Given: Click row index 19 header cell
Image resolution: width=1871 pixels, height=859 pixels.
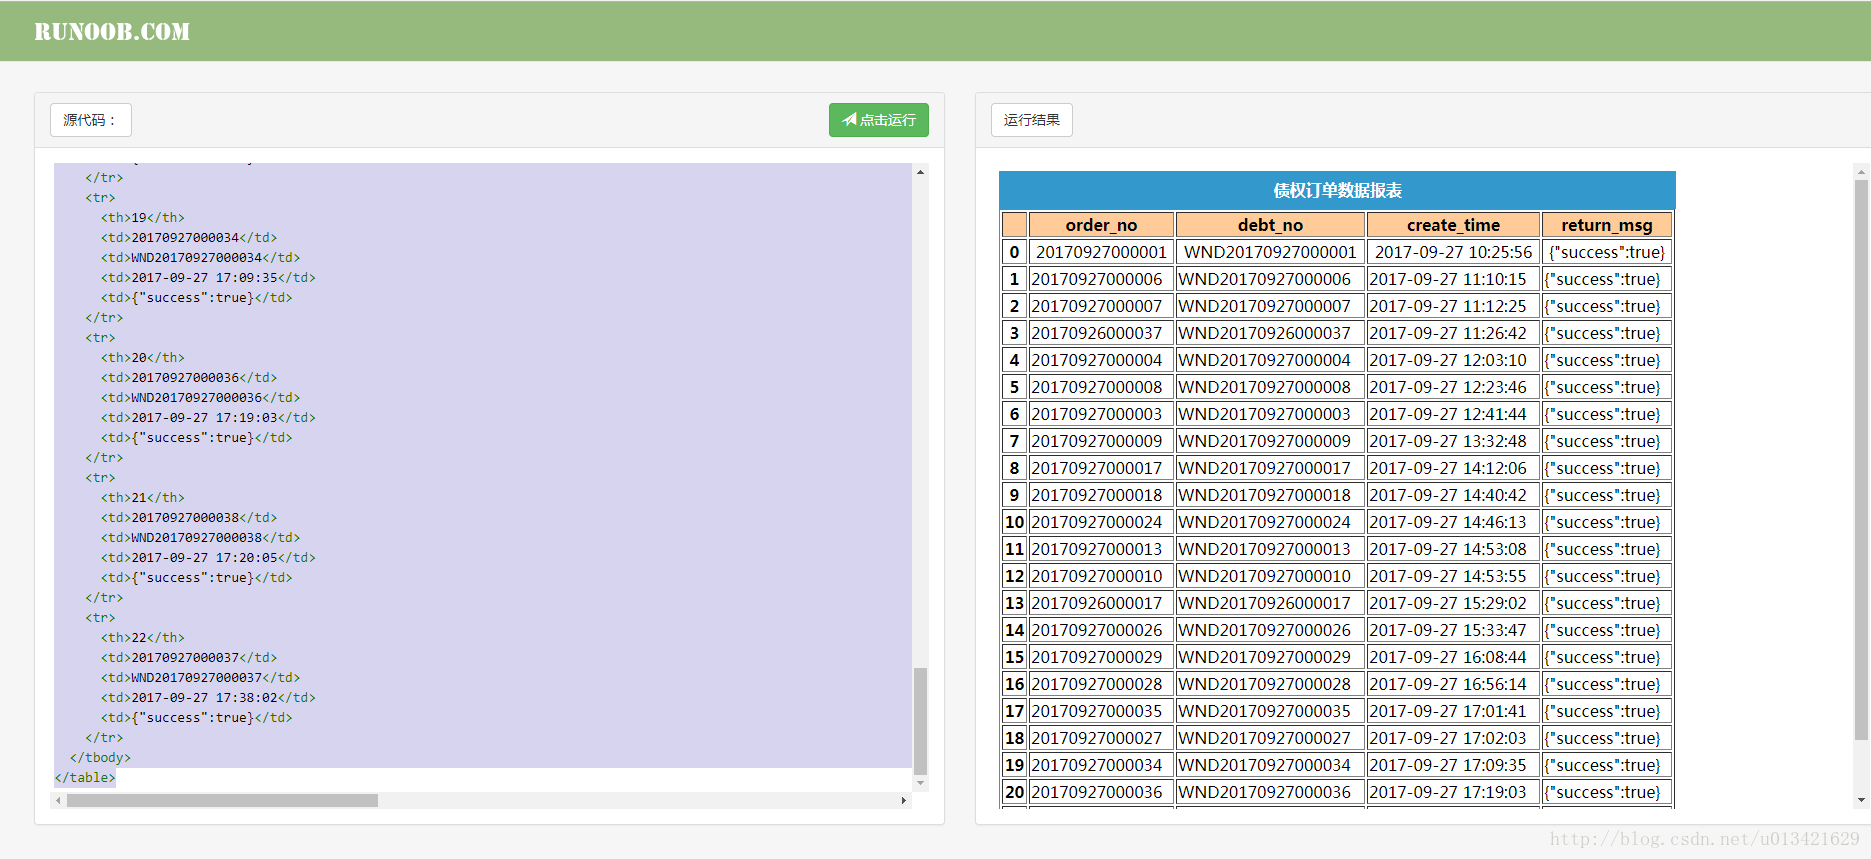Looking at the screenshot, I should coord(1014,765).
